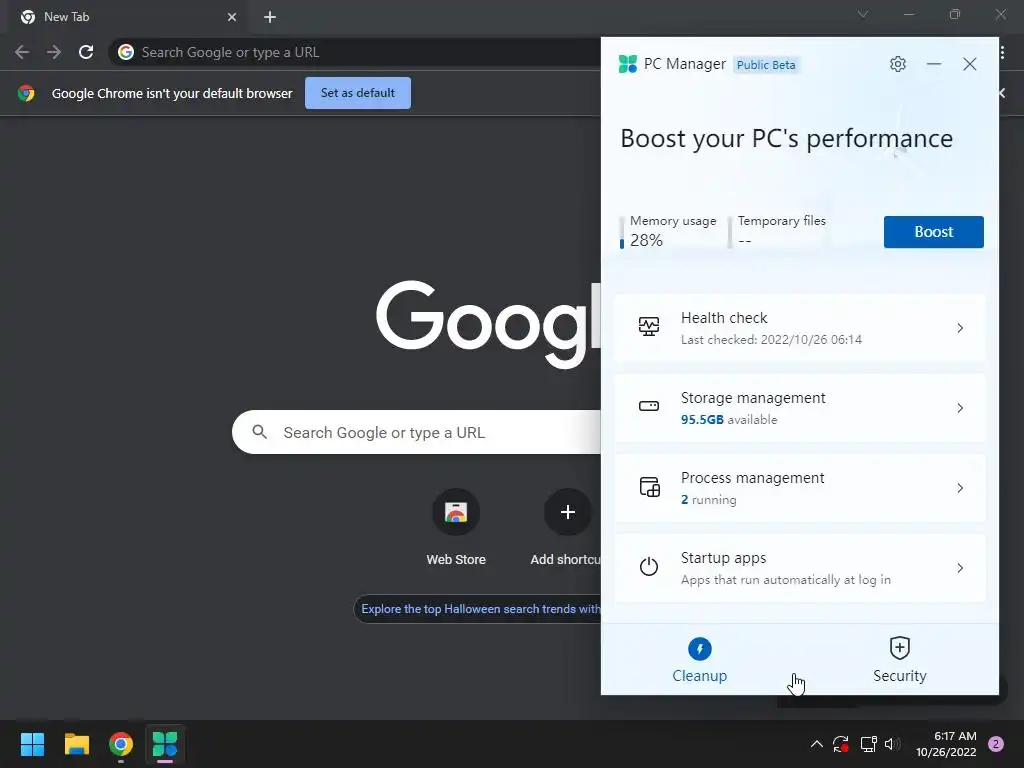Viewport: 1024px width, 768px height.
Task: Go back in Chrome
Action: [x=22, y=52]
